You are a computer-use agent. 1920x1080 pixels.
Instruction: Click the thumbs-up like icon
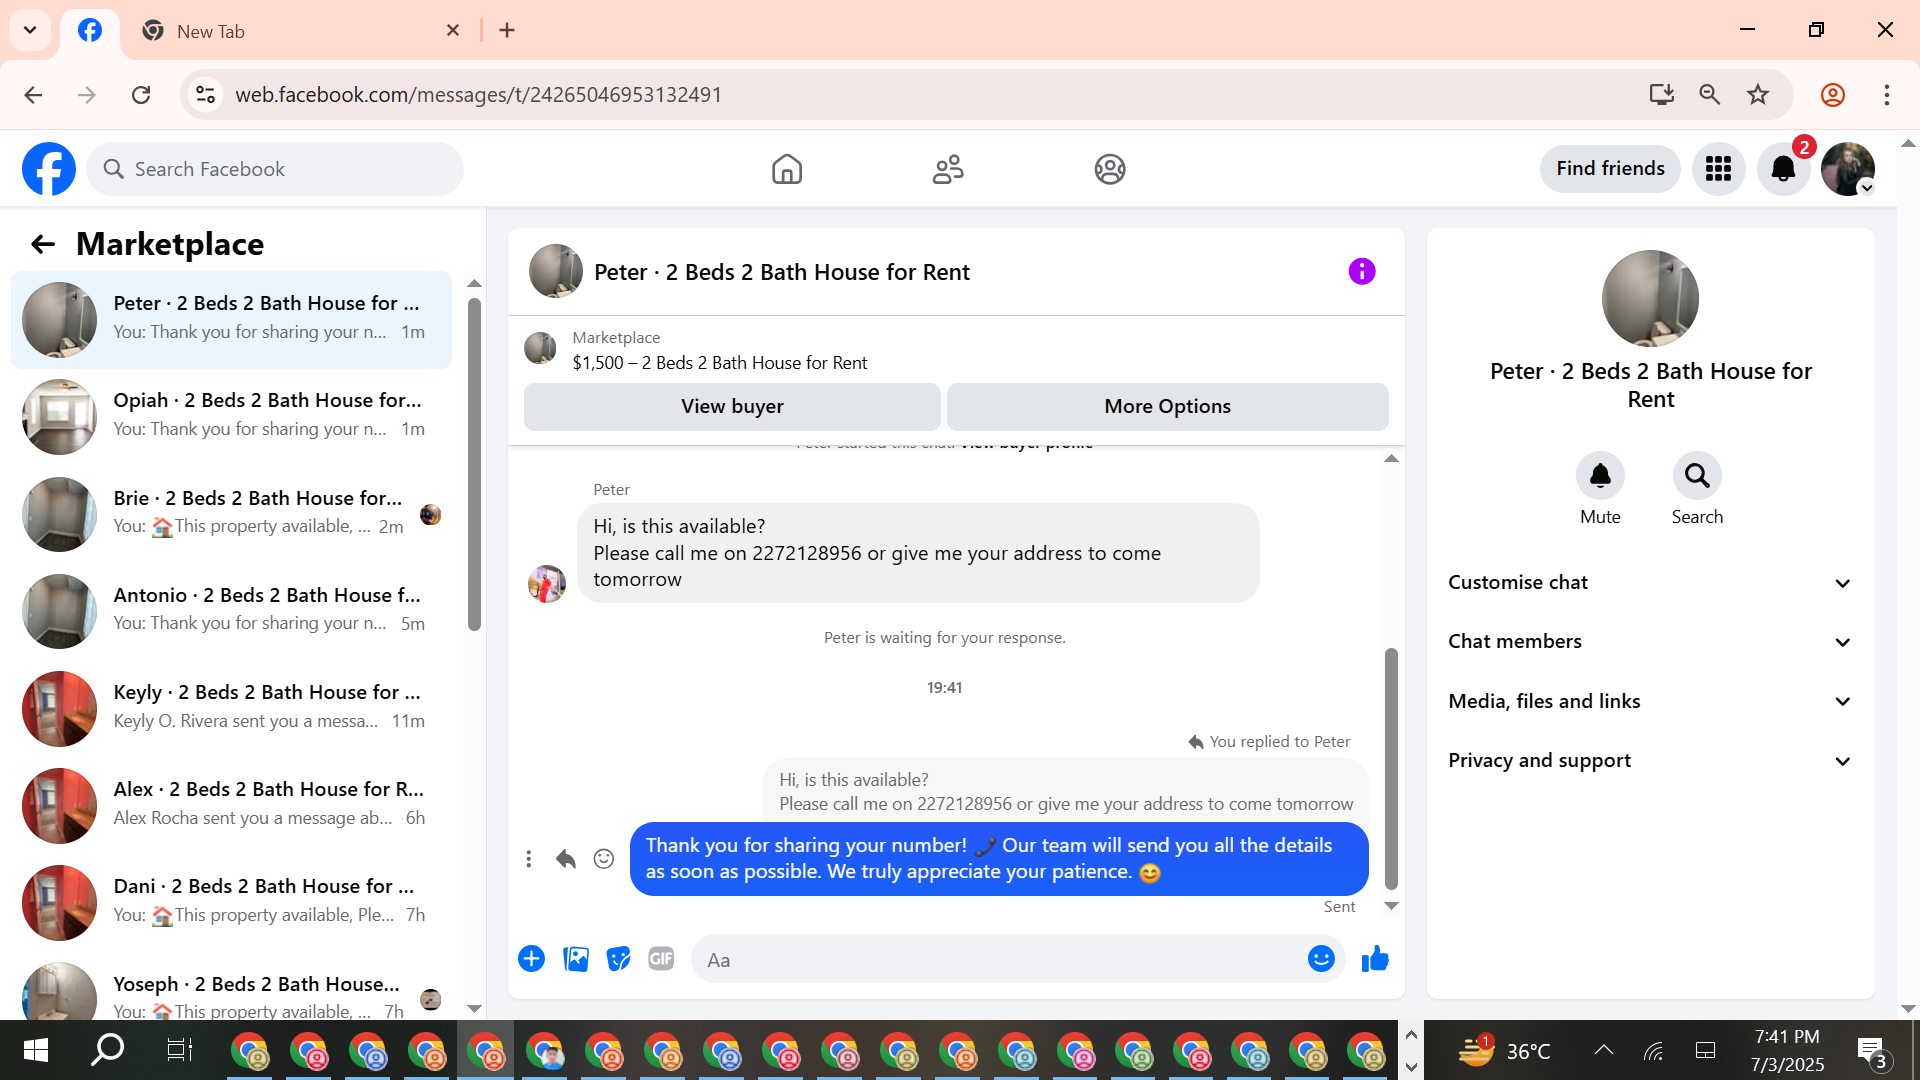[x=1375, y=959]
